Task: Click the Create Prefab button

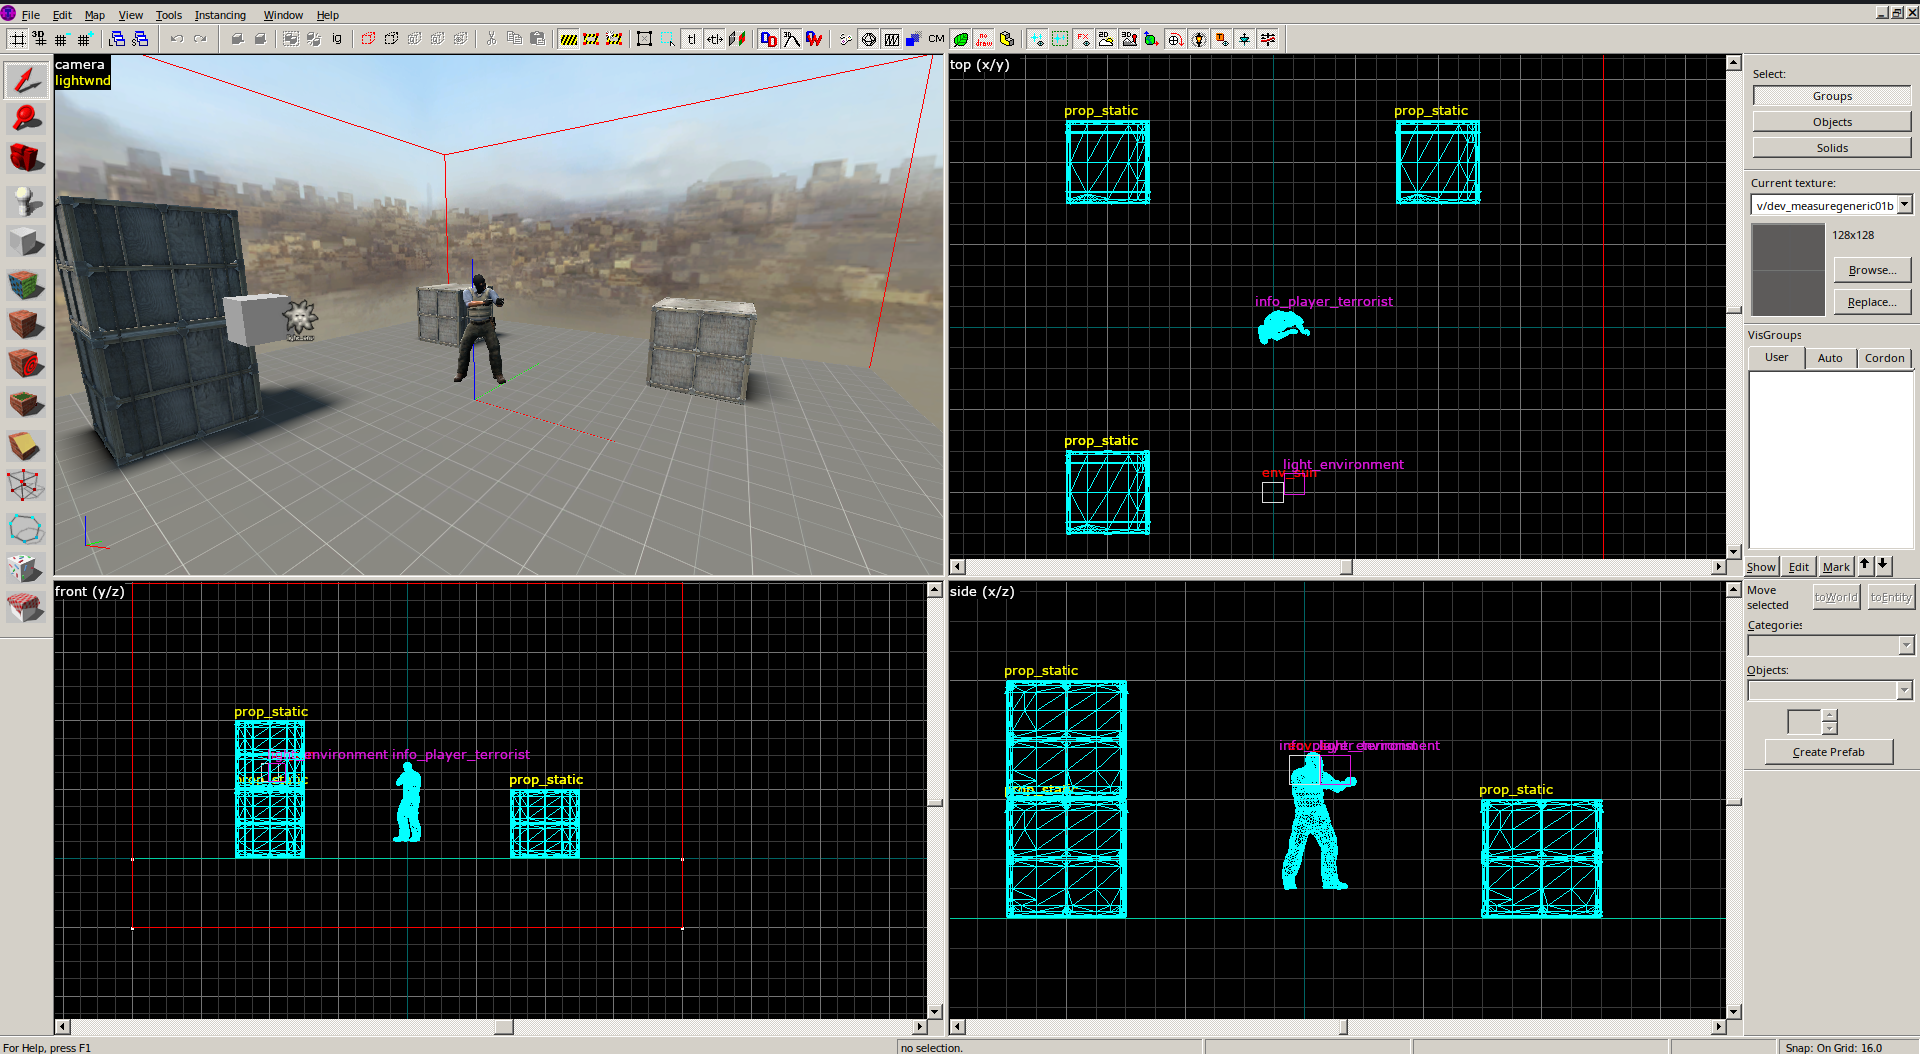Action: tap(1828, 752)
